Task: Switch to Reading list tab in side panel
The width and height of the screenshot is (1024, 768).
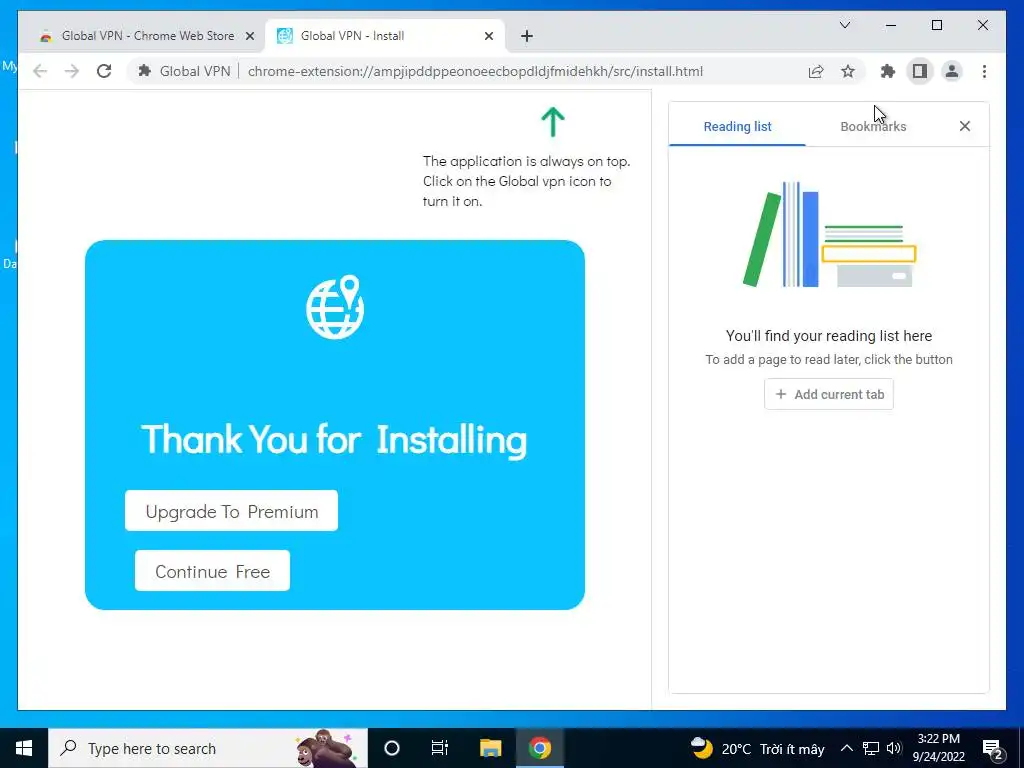Action: (x=737, y=127)
